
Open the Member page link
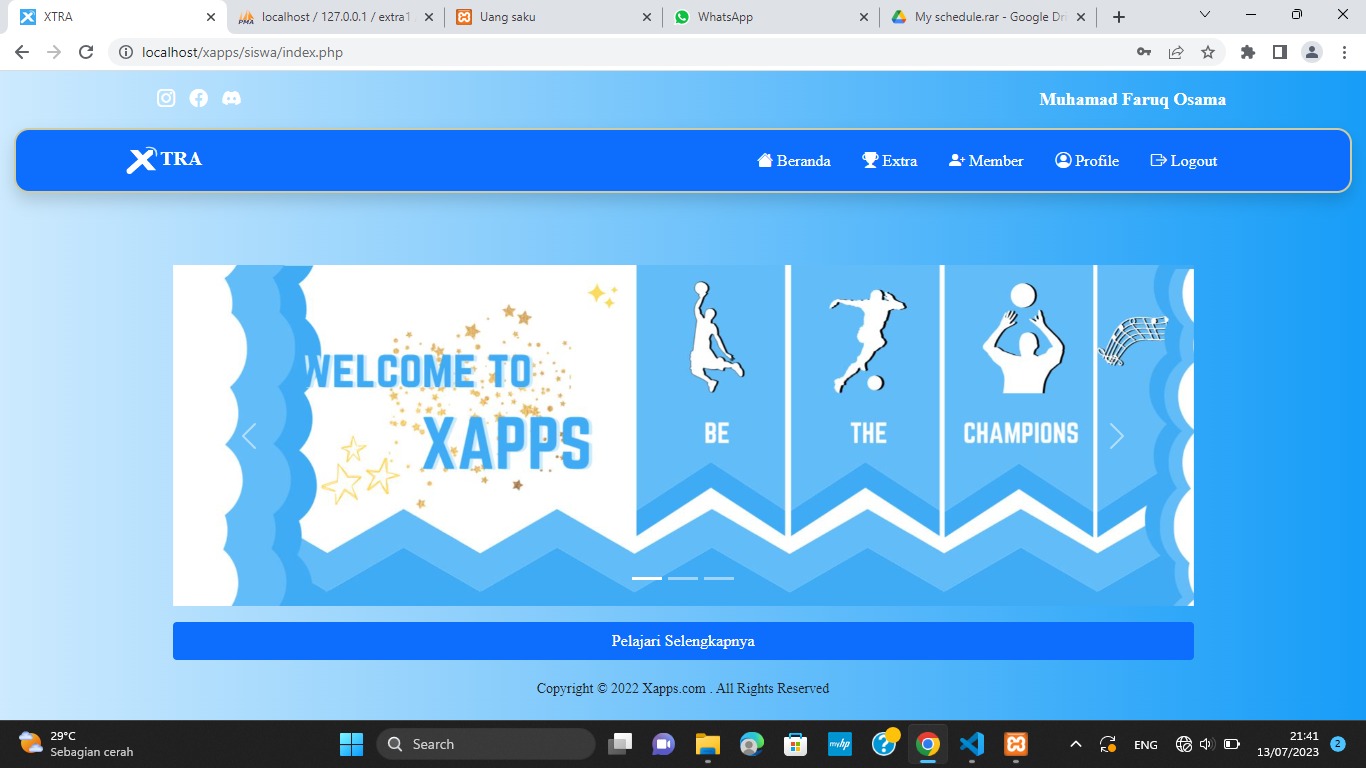click(x=986, y=161)
